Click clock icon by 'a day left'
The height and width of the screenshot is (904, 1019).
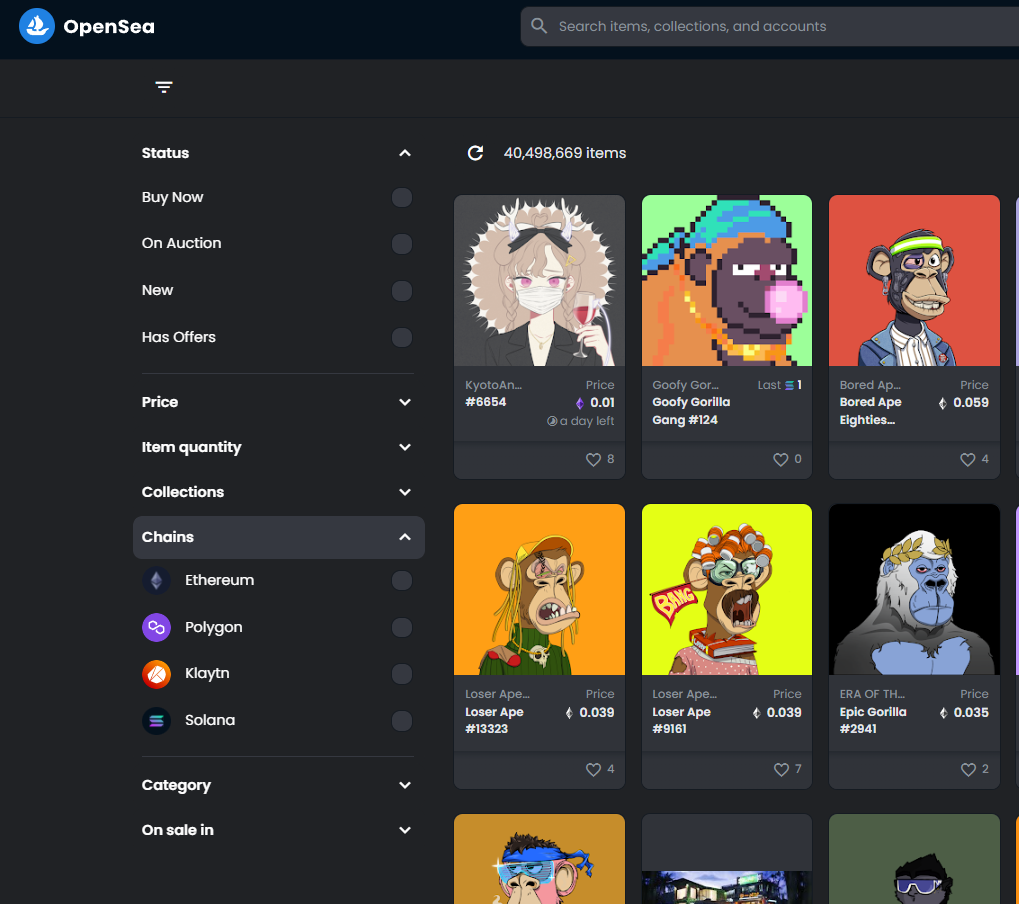(x=552, y=421)
